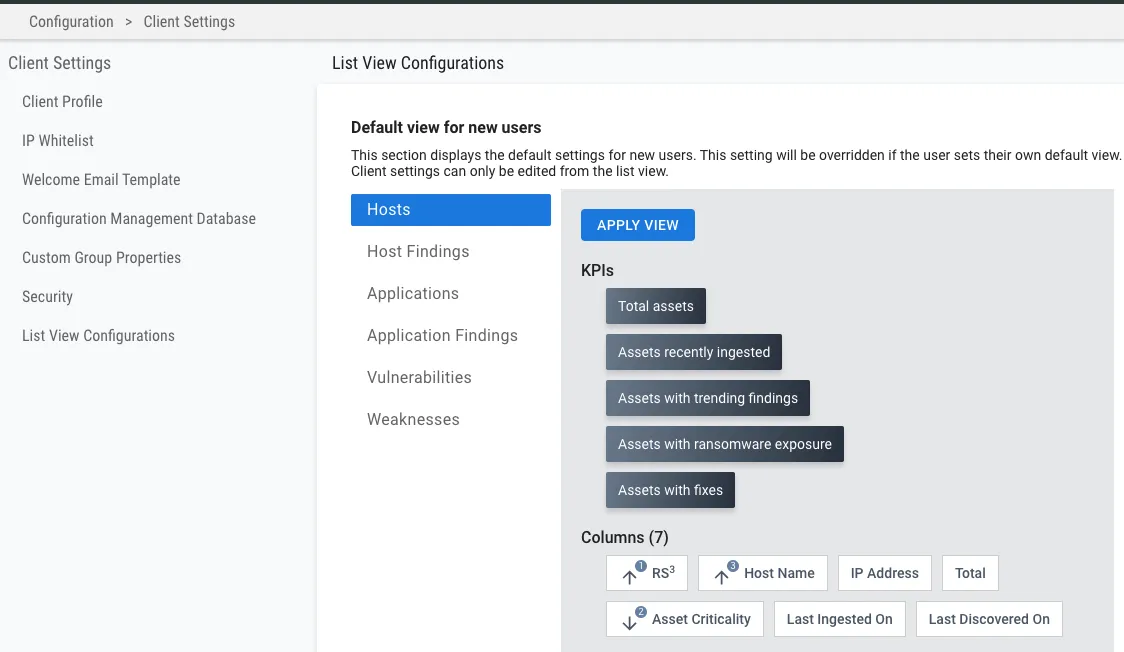Open Configuration Management Database settings

[x=139, y=219]
